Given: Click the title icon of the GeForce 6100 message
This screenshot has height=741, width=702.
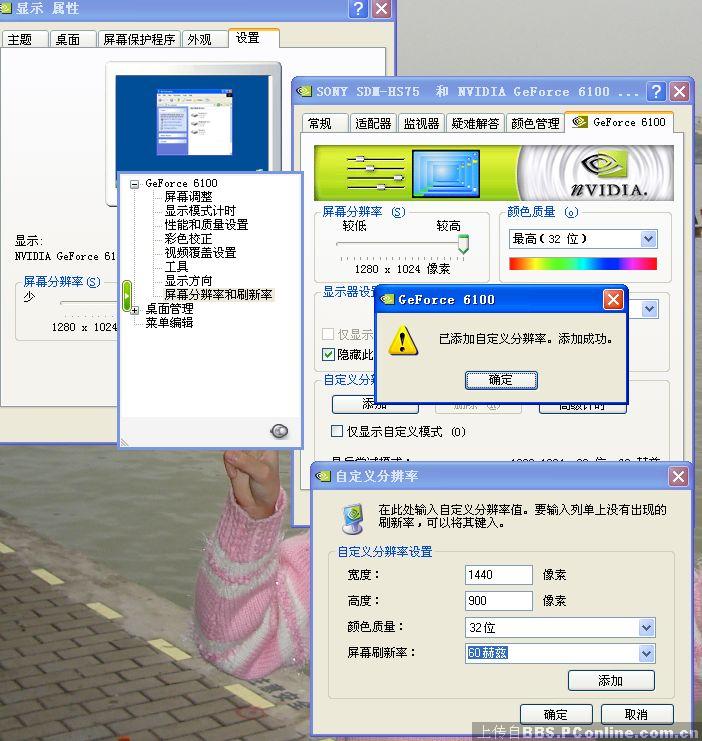Looking at the screenshot, I should click(387, 299).
